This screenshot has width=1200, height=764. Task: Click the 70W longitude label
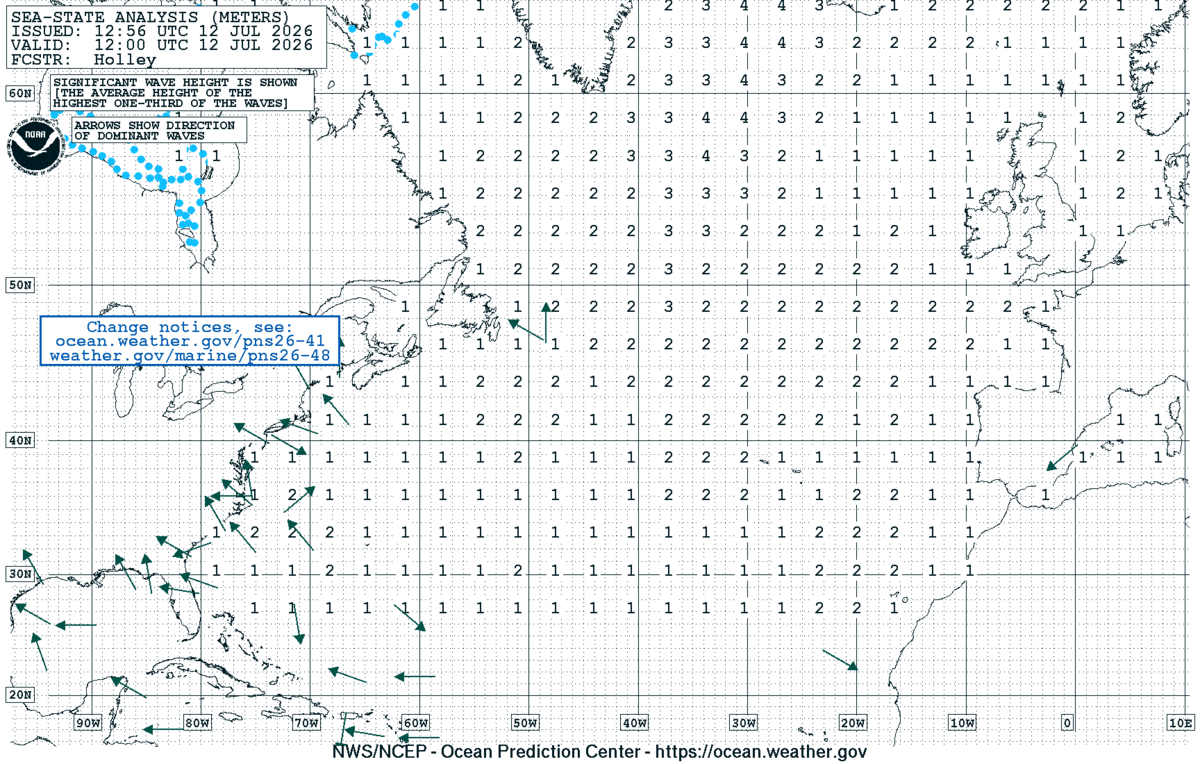306,723
